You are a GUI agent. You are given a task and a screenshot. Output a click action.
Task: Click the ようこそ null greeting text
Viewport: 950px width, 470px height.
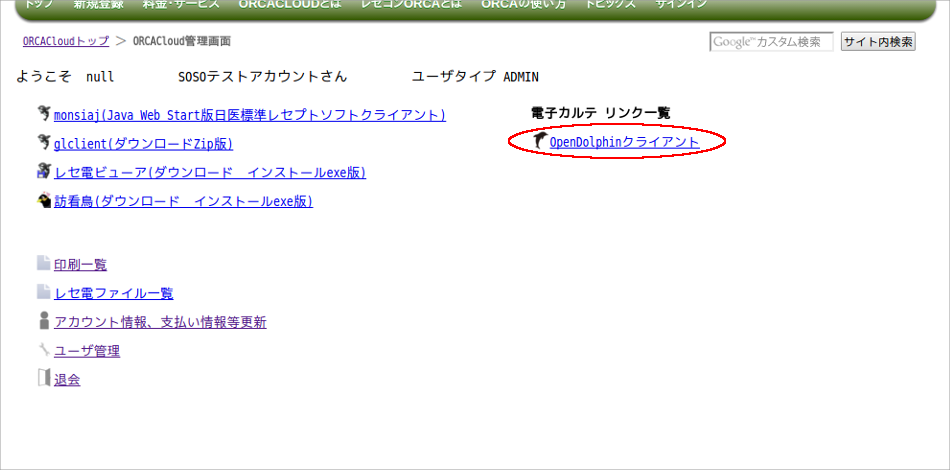click(65, 77)
